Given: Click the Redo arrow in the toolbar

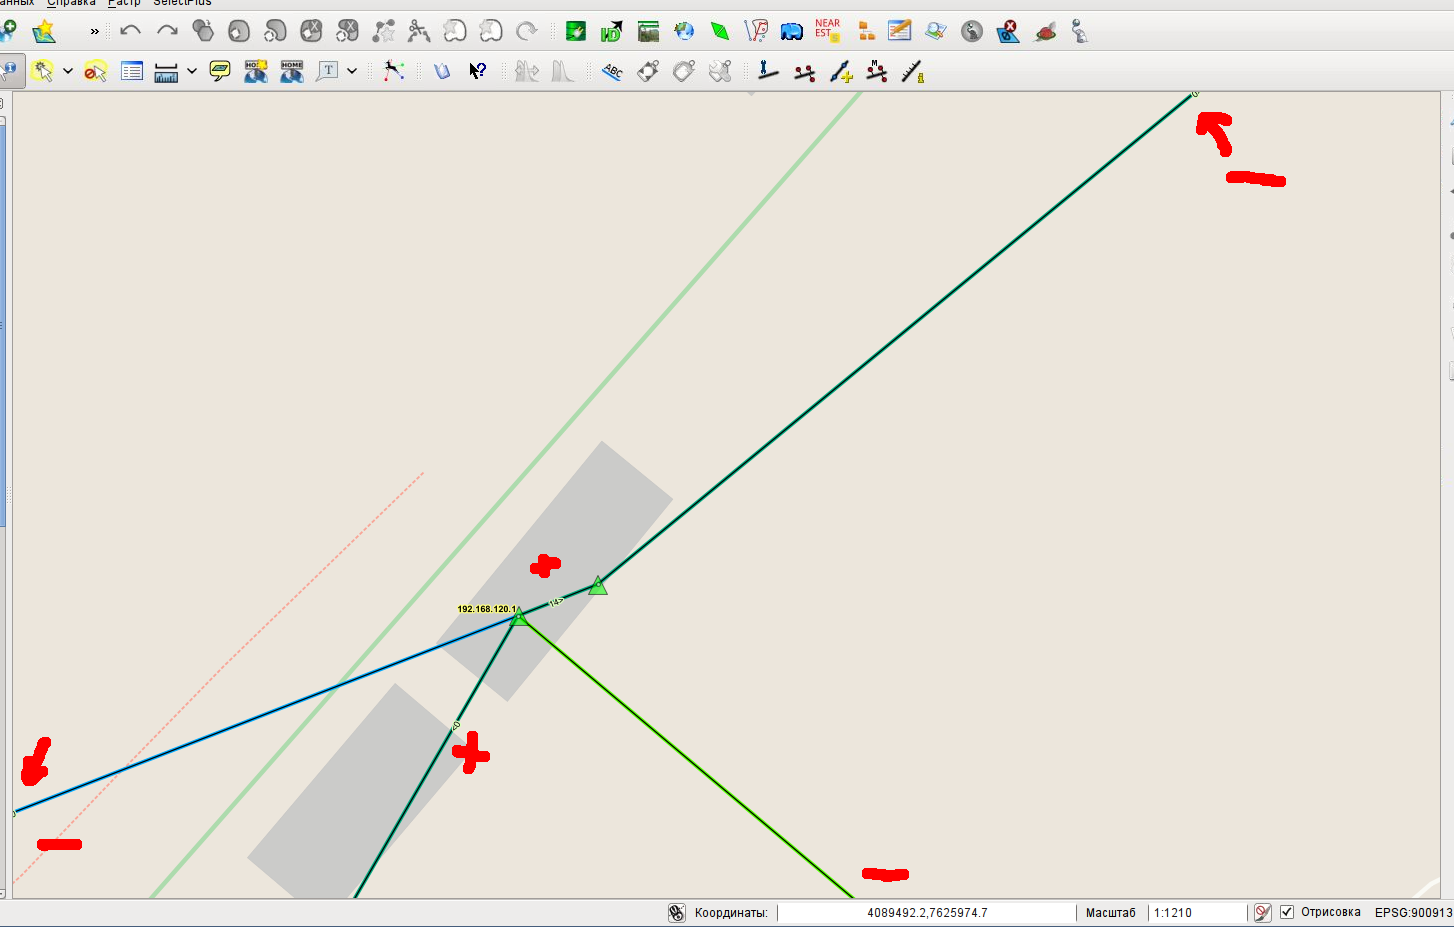Looking at the screenshot, I should (167, 31).
